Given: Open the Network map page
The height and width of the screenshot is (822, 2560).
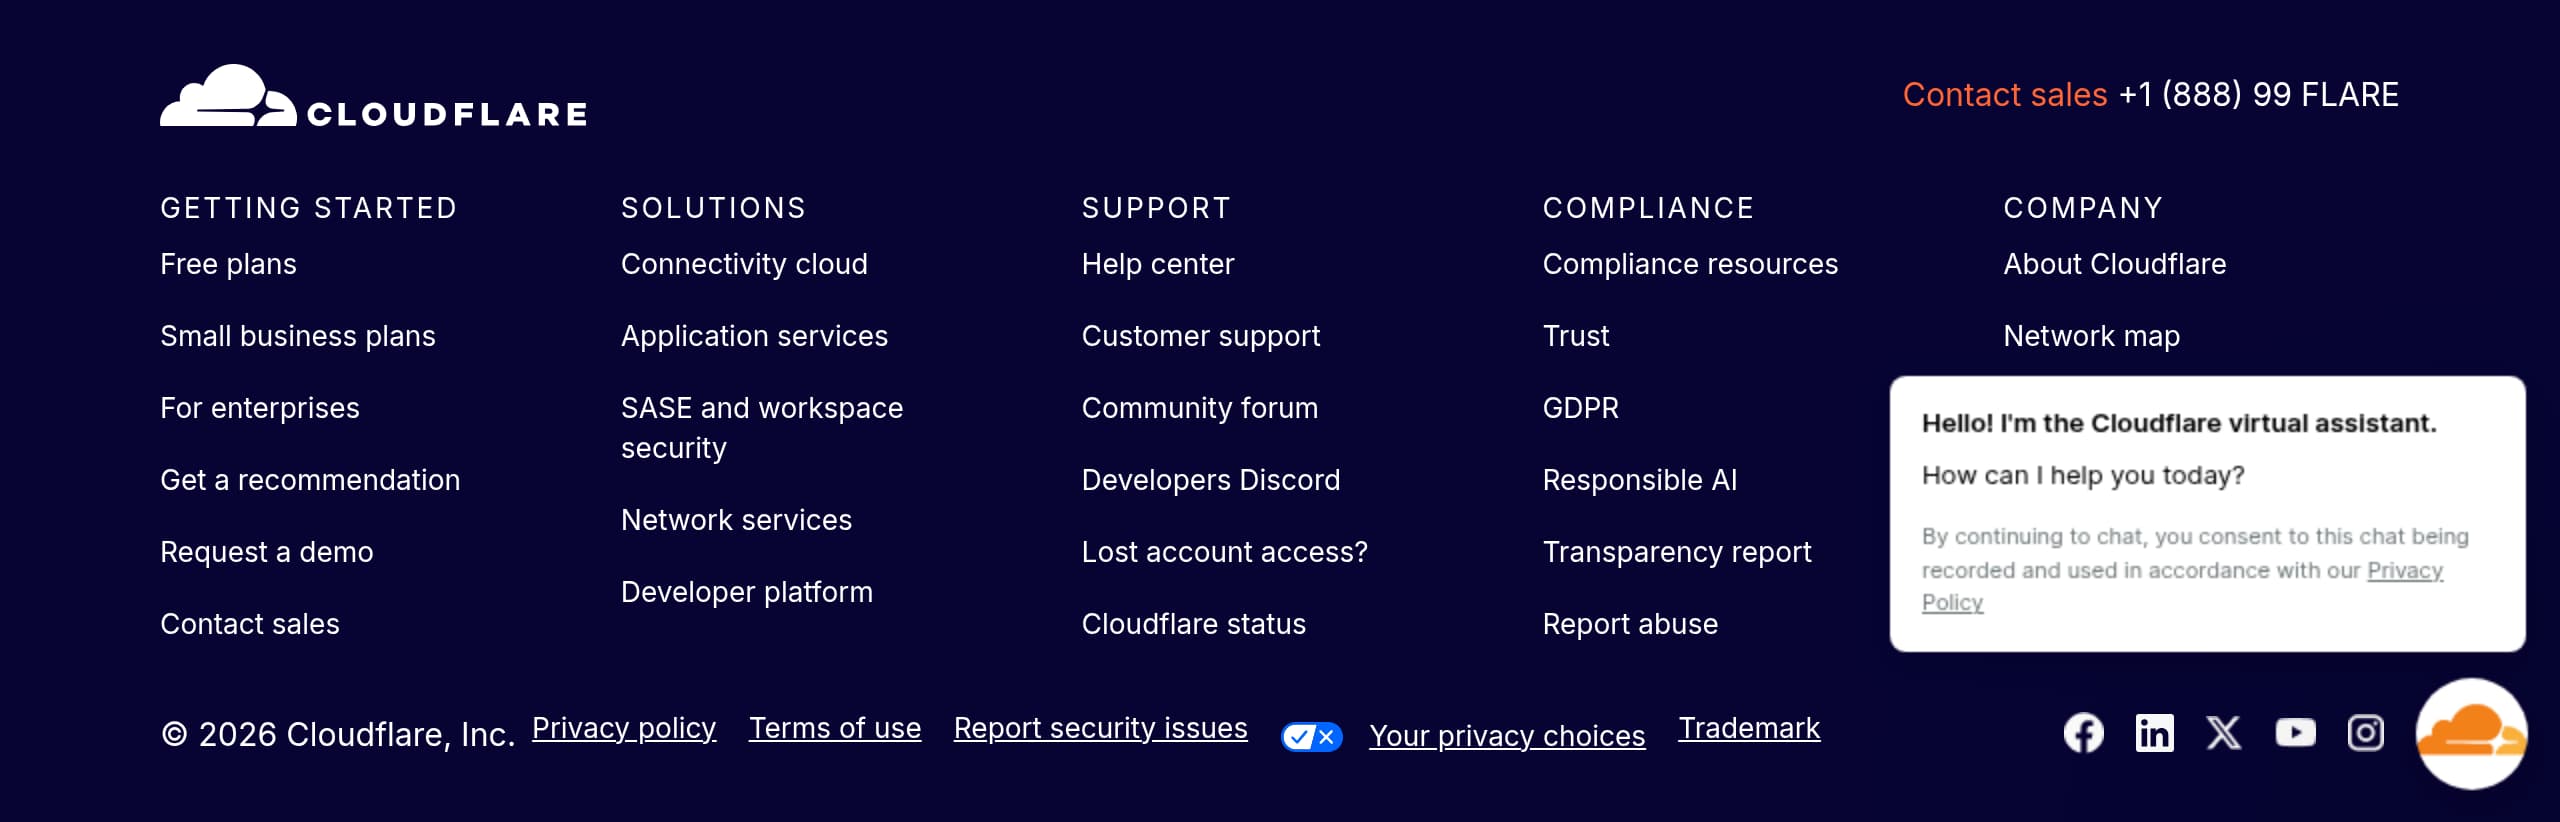Looking at the screenshot, I should 2091,336.
